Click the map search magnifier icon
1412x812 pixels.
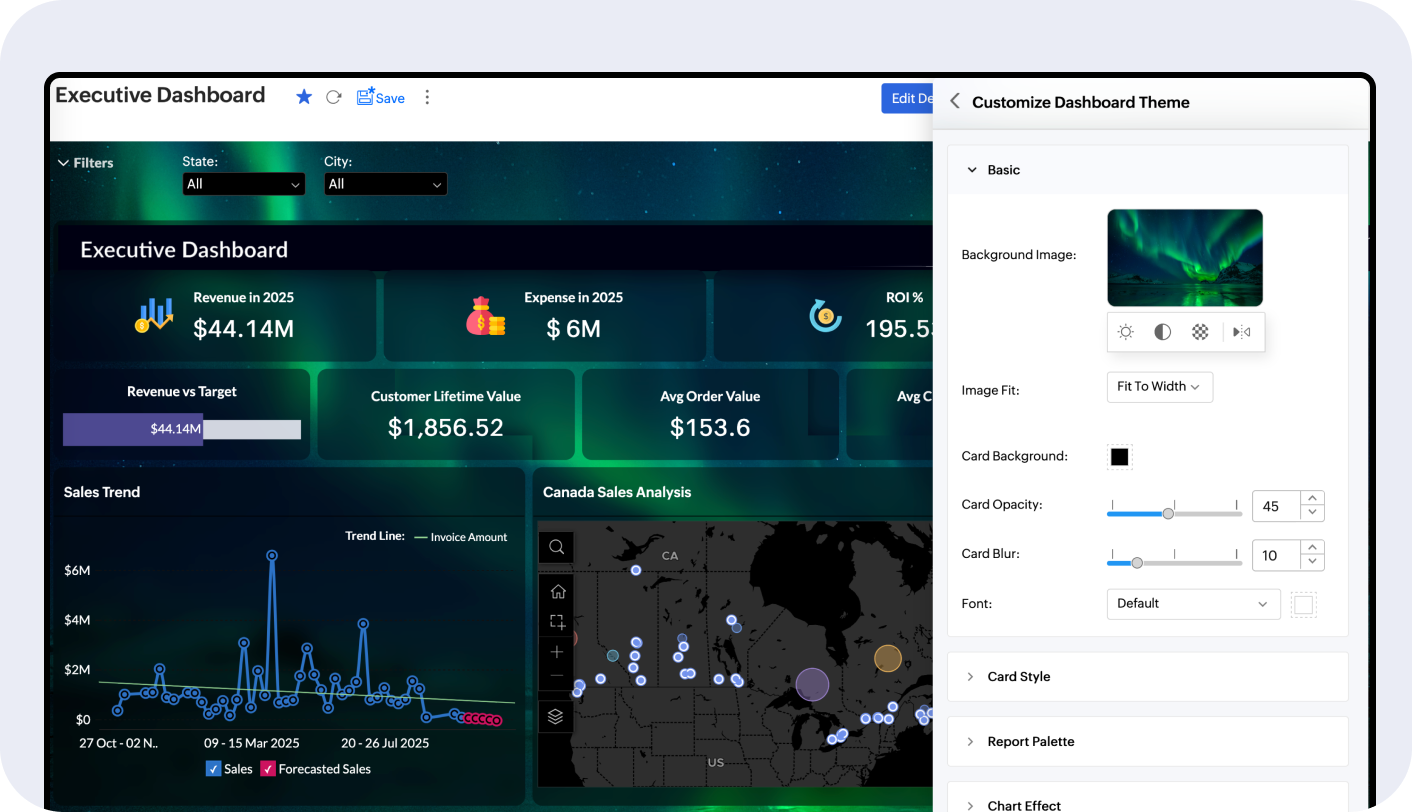pos(557,547)
